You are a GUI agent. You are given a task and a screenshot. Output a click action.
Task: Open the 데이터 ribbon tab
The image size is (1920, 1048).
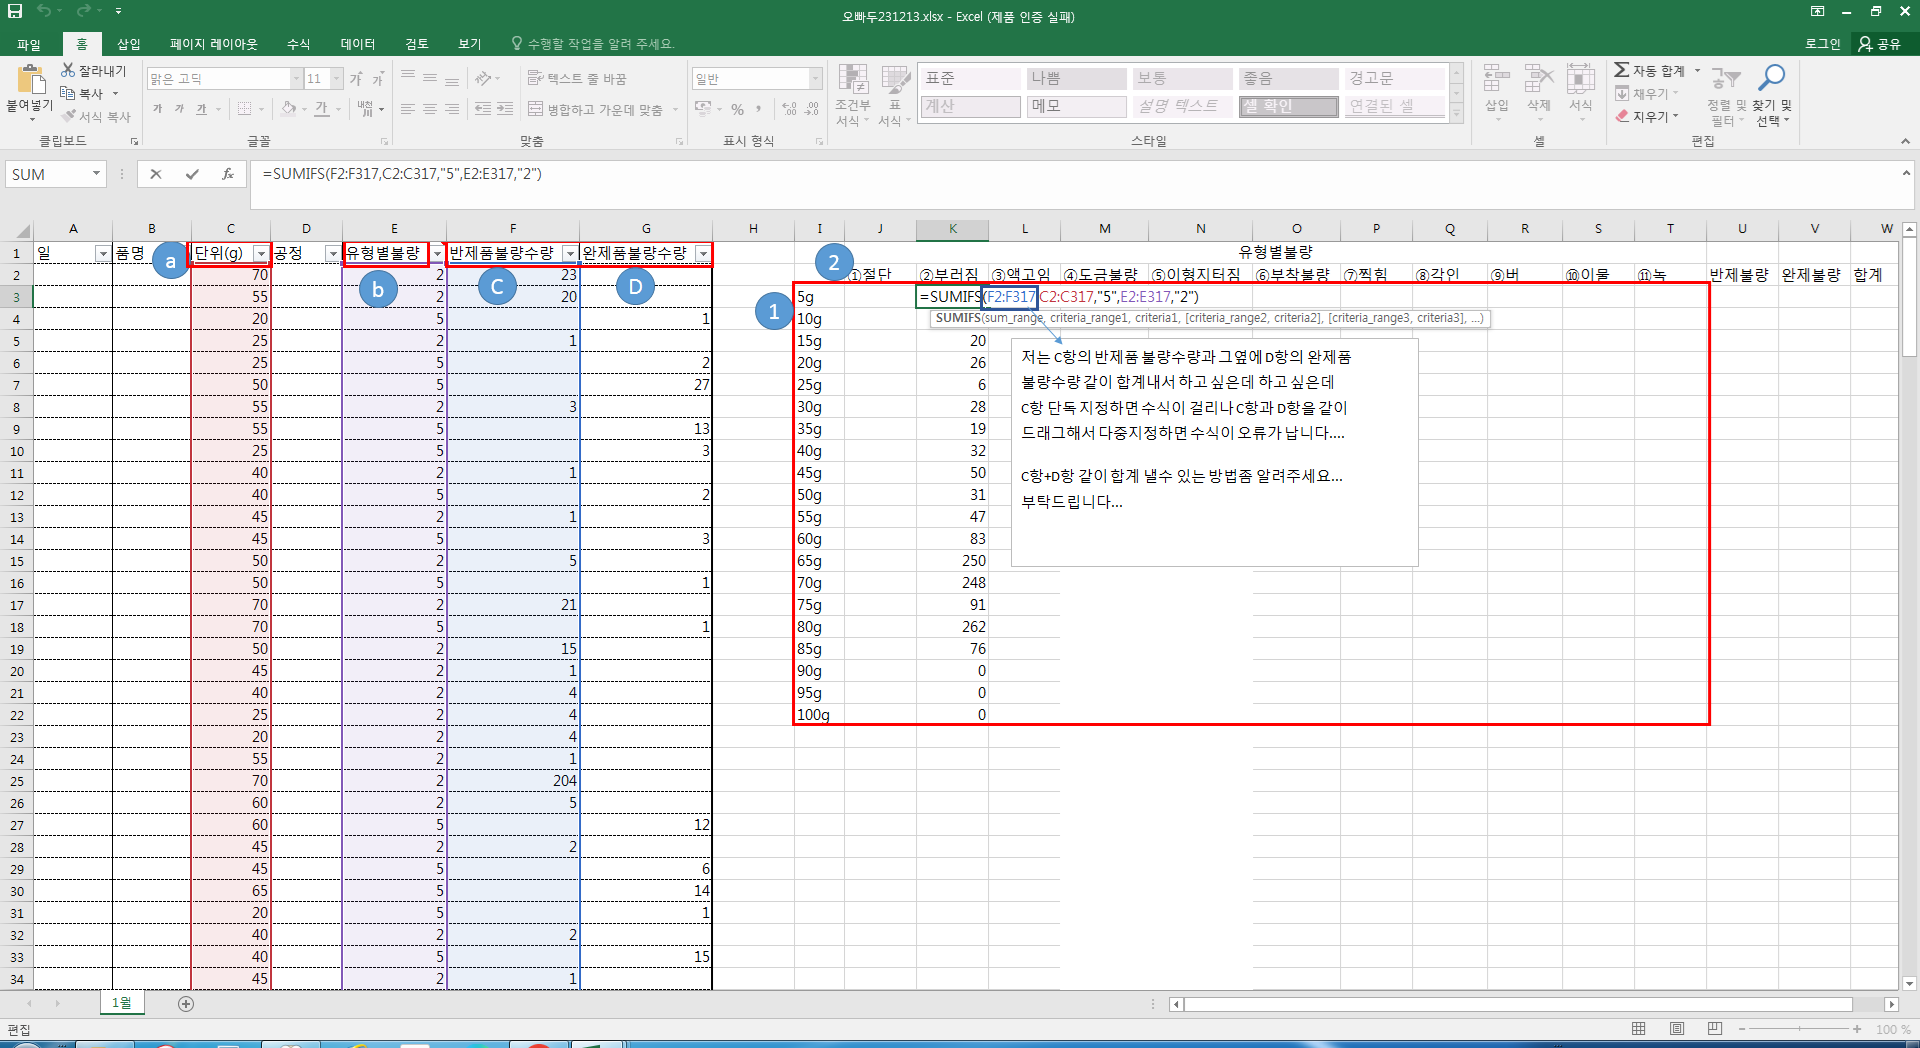click(357, 44)
